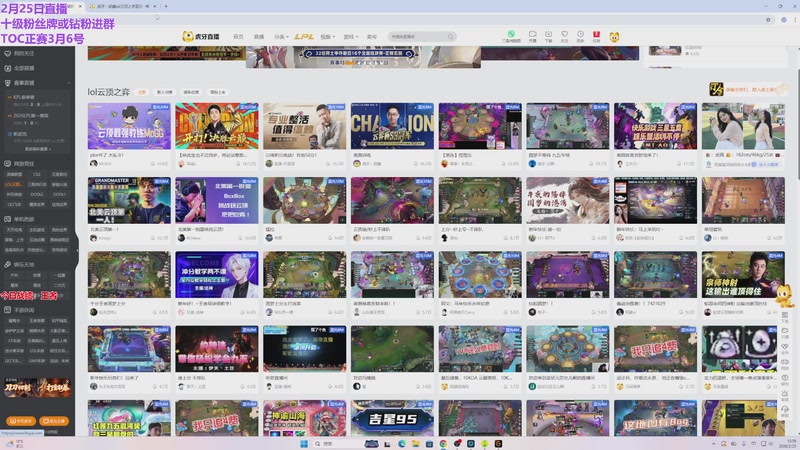Viewport: 800px width, 450px height.
Task: Expand the 游戏 dropdown in navigation
Action: pos(351,37)
